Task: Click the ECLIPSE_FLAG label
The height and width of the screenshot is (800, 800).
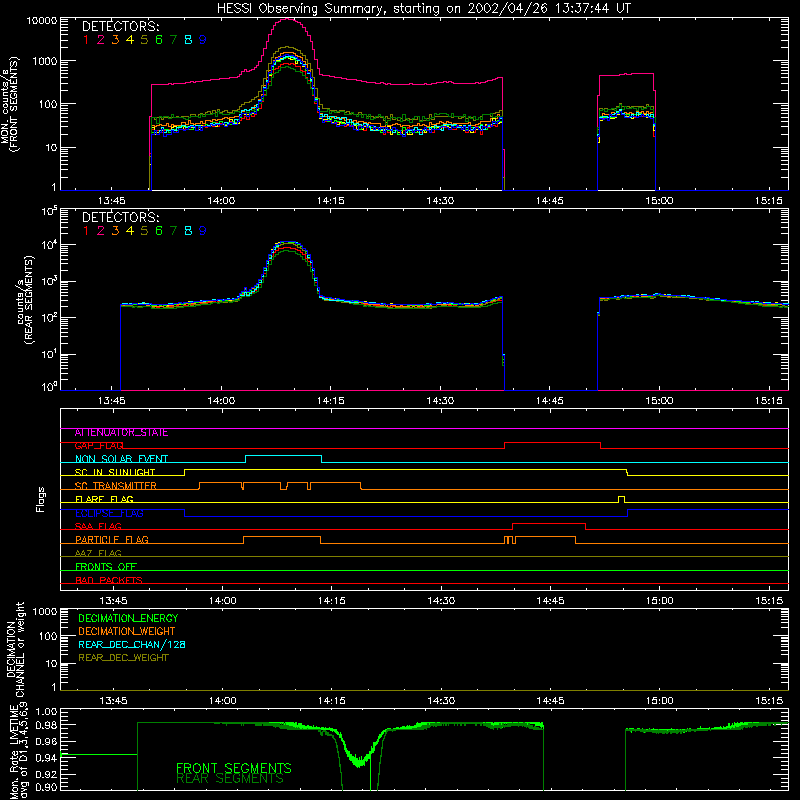Action: [x=109, y=513]
